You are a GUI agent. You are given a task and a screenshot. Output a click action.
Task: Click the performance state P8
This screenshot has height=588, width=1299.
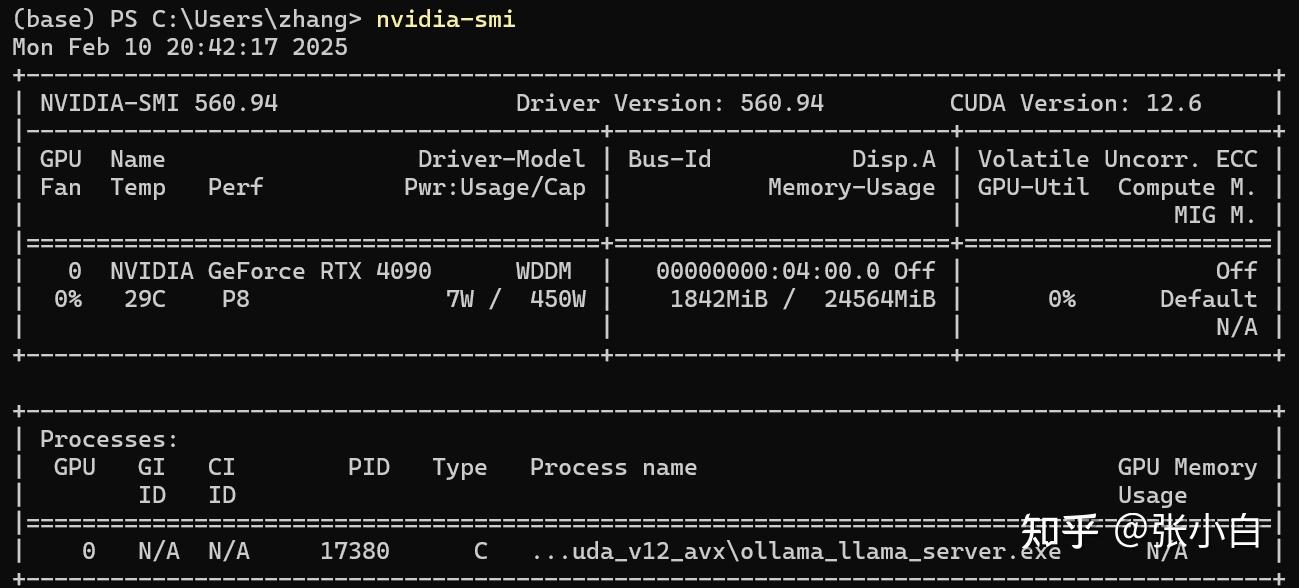[x=236, y=299]
